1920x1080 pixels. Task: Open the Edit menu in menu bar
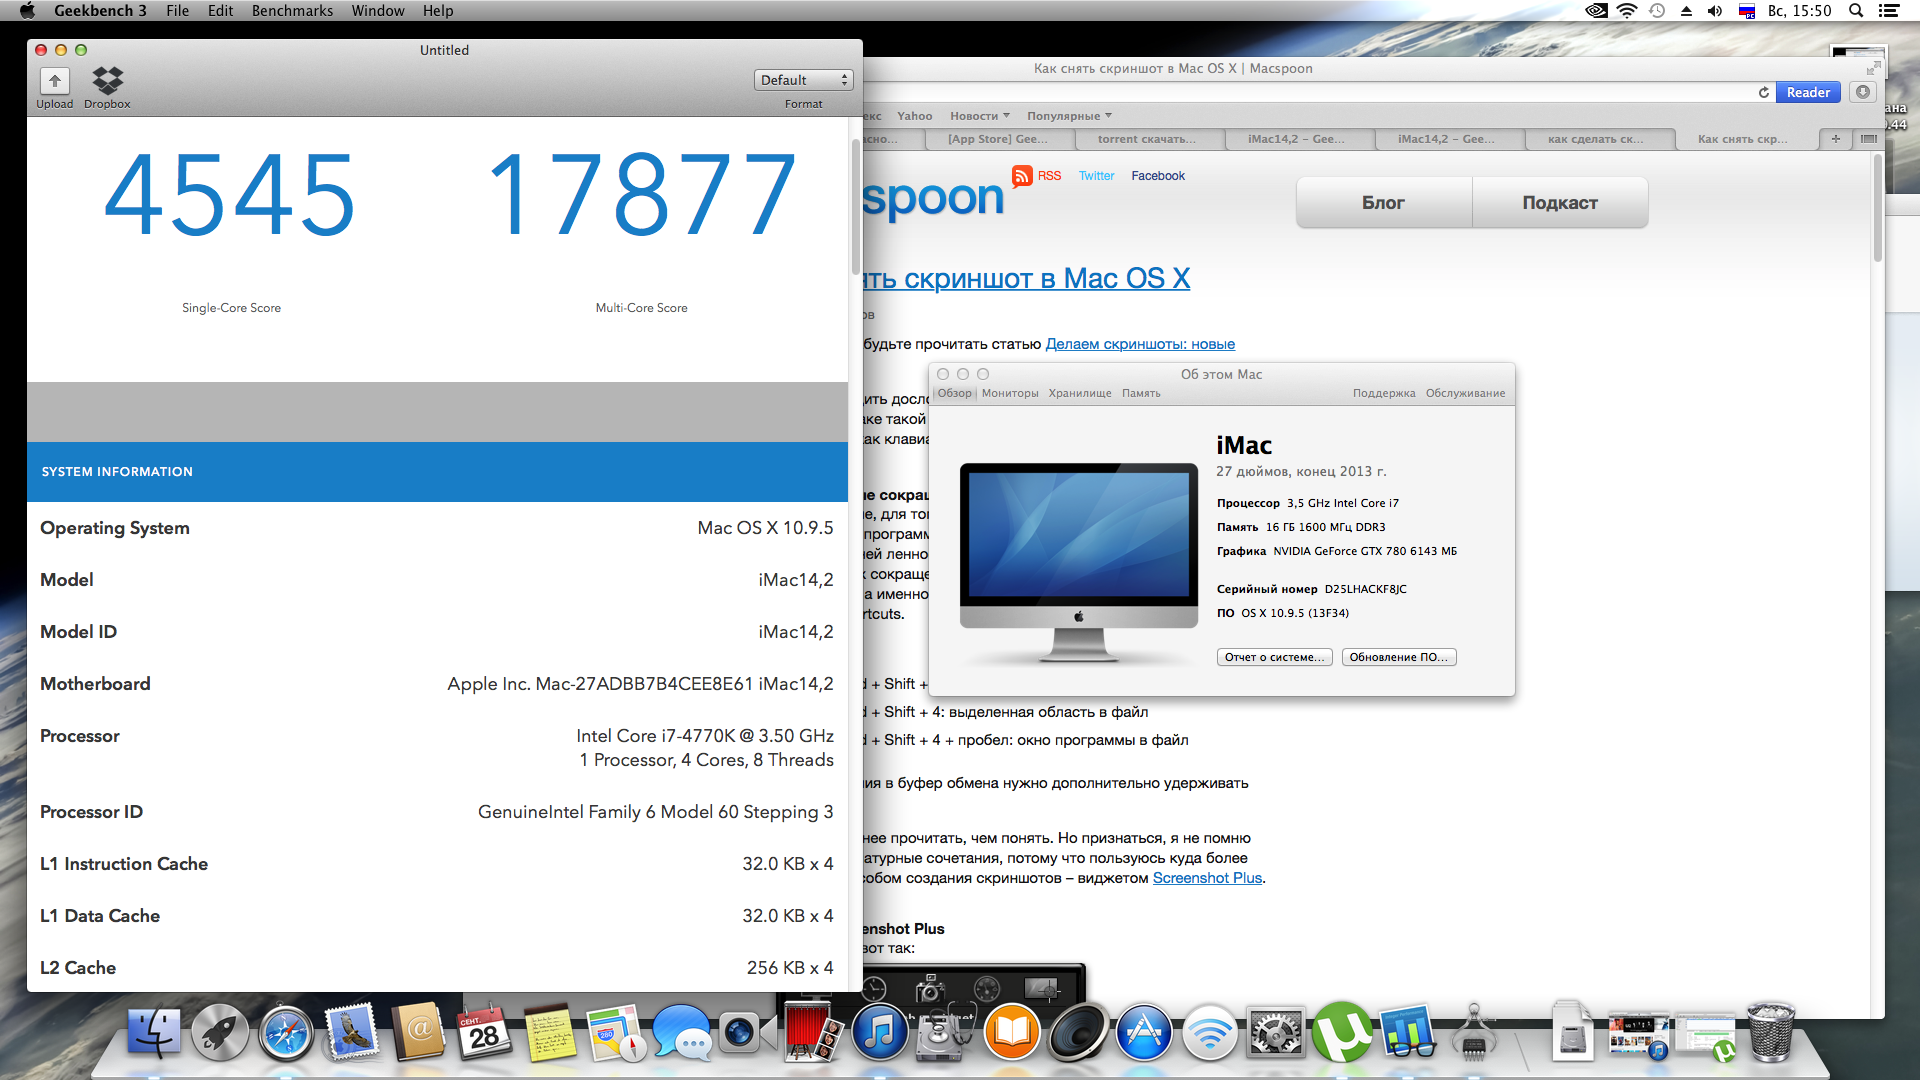220,11
